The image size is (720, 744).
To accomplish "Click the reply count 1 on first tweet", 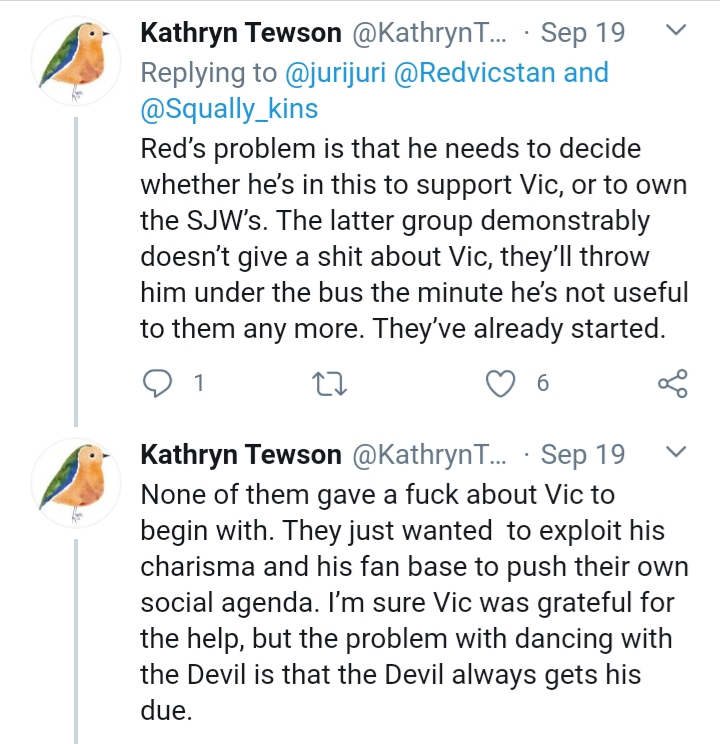I will (x=199, y=383).
